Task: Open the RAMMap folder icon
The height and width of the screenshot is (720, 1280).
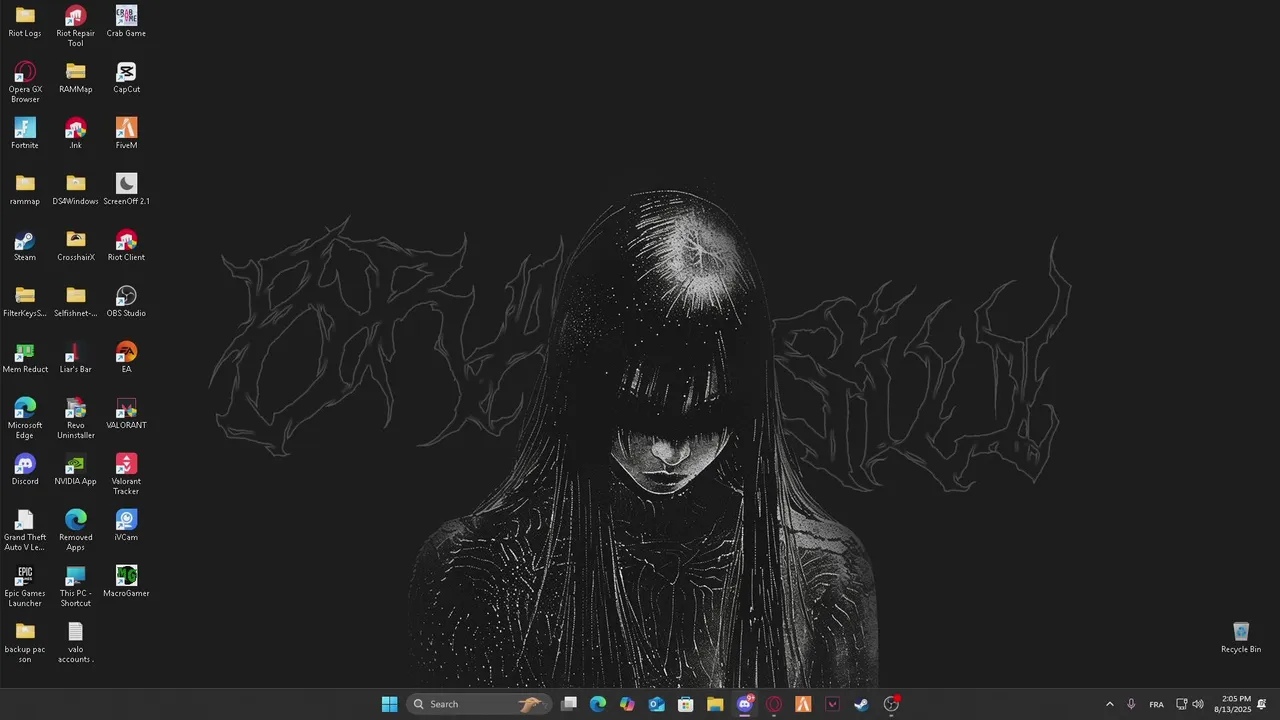Action: pyautogui.click(x=76, y=78)
